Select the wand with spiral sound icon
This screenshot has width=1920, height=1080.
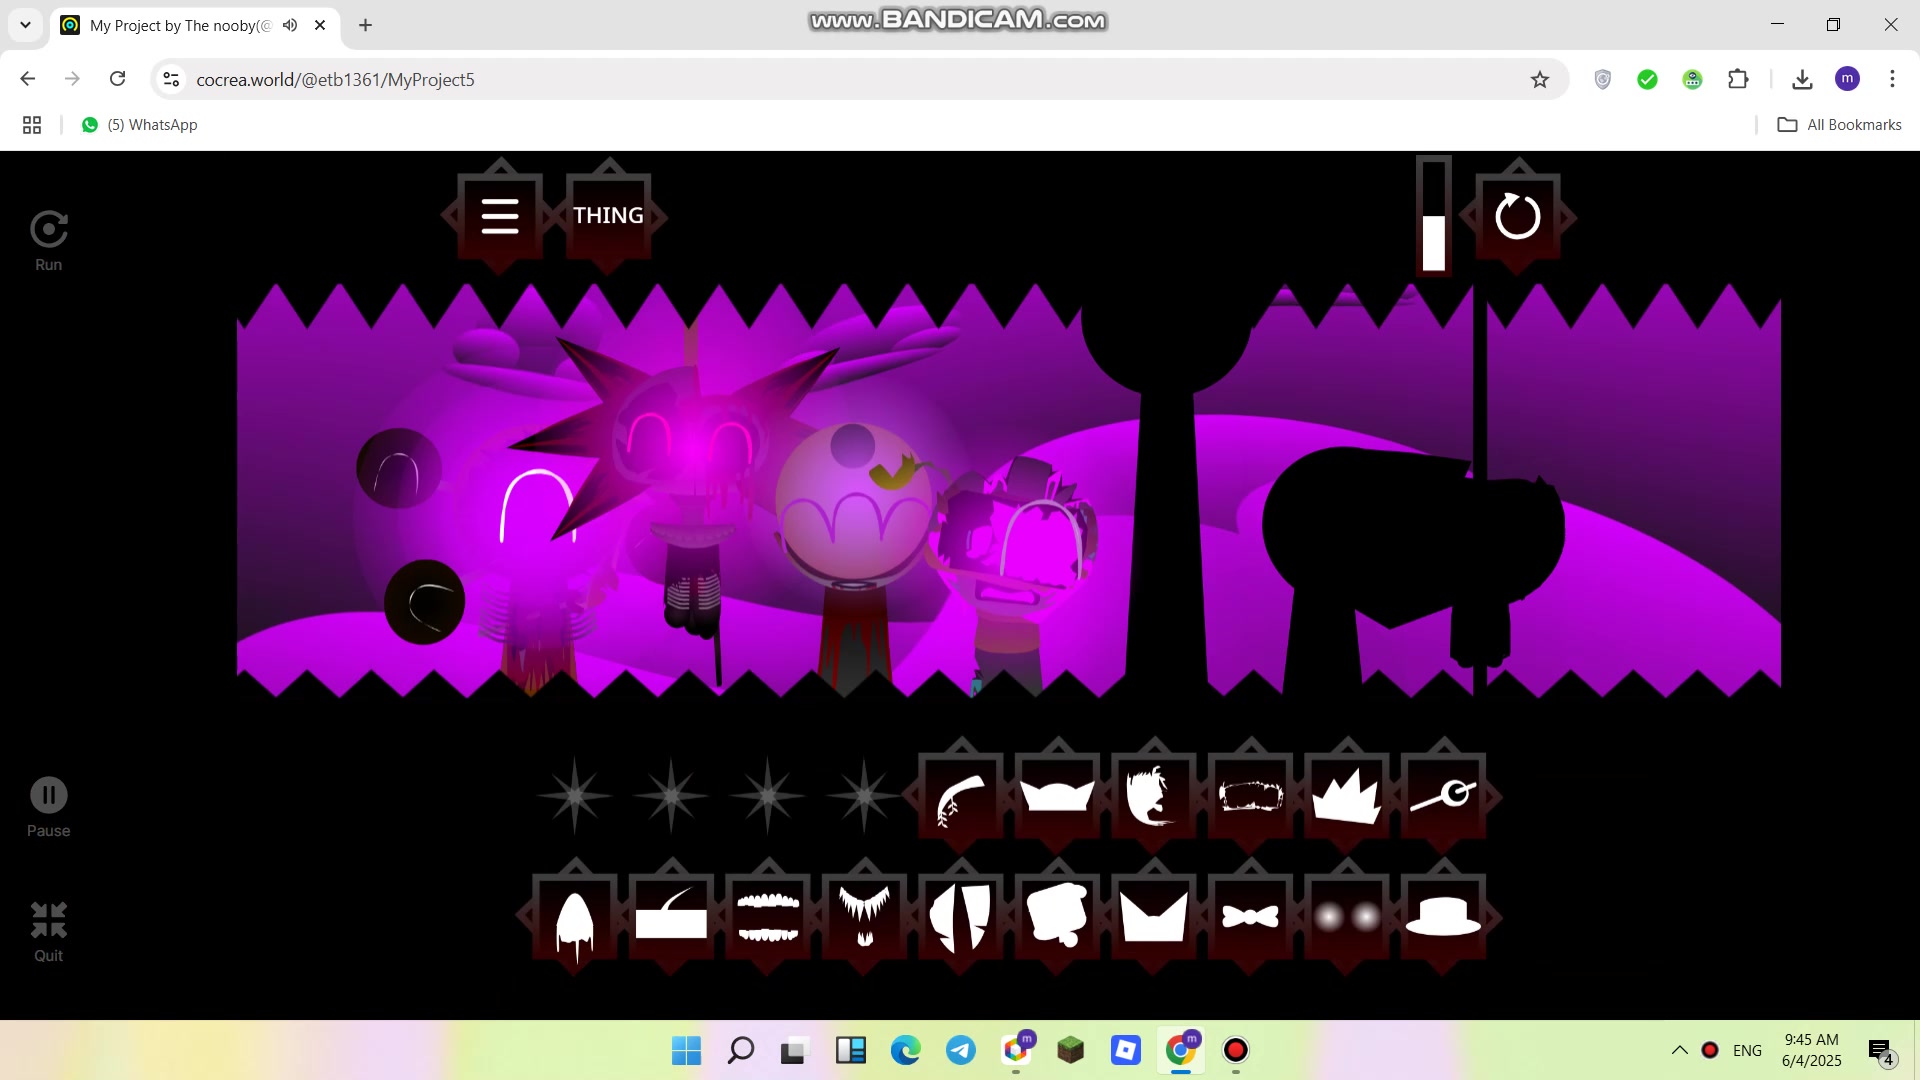coord(1443,797)
